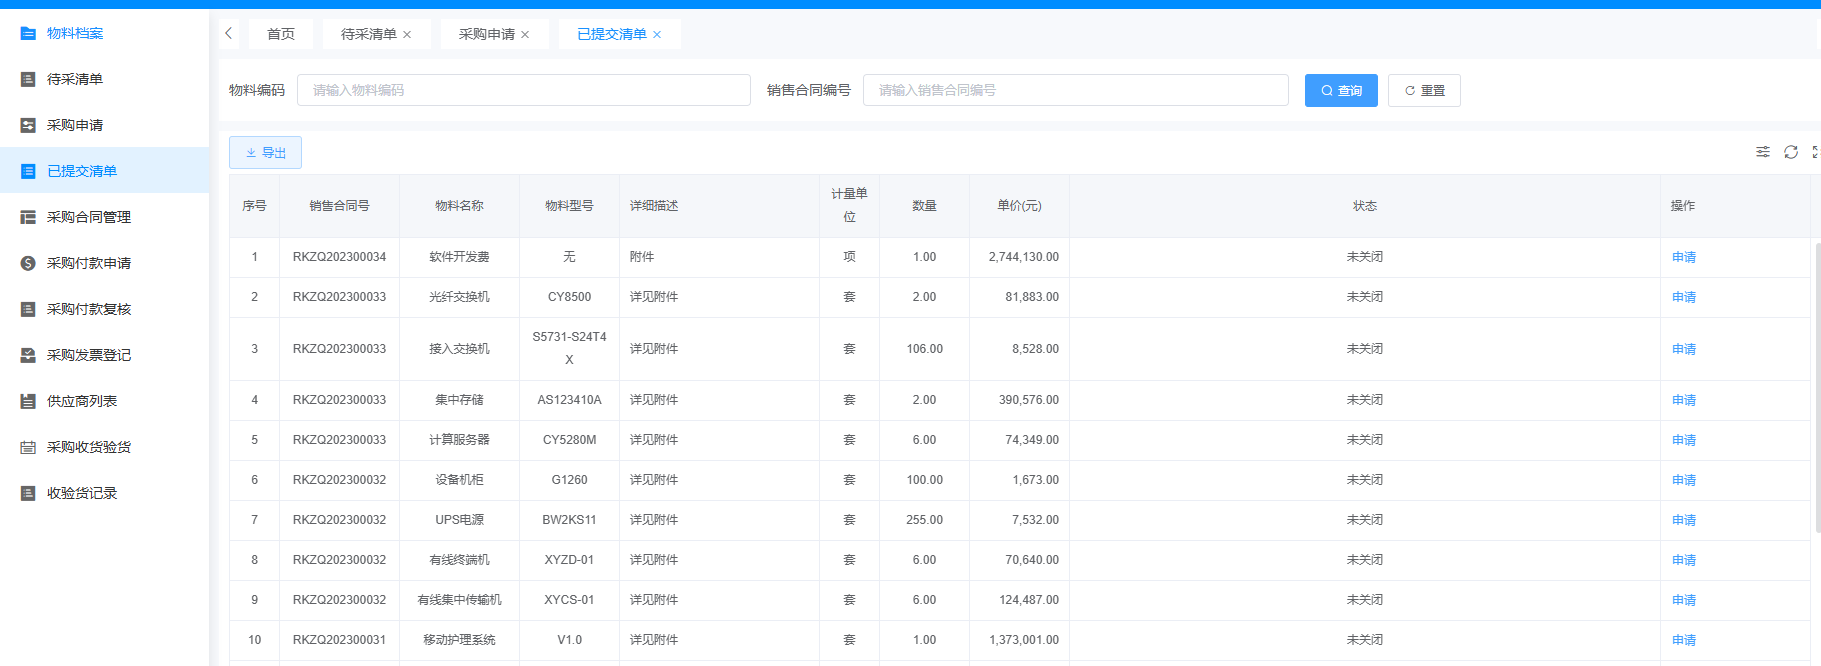
Task: Click the 导出 export button
Action: click(265, 153)
